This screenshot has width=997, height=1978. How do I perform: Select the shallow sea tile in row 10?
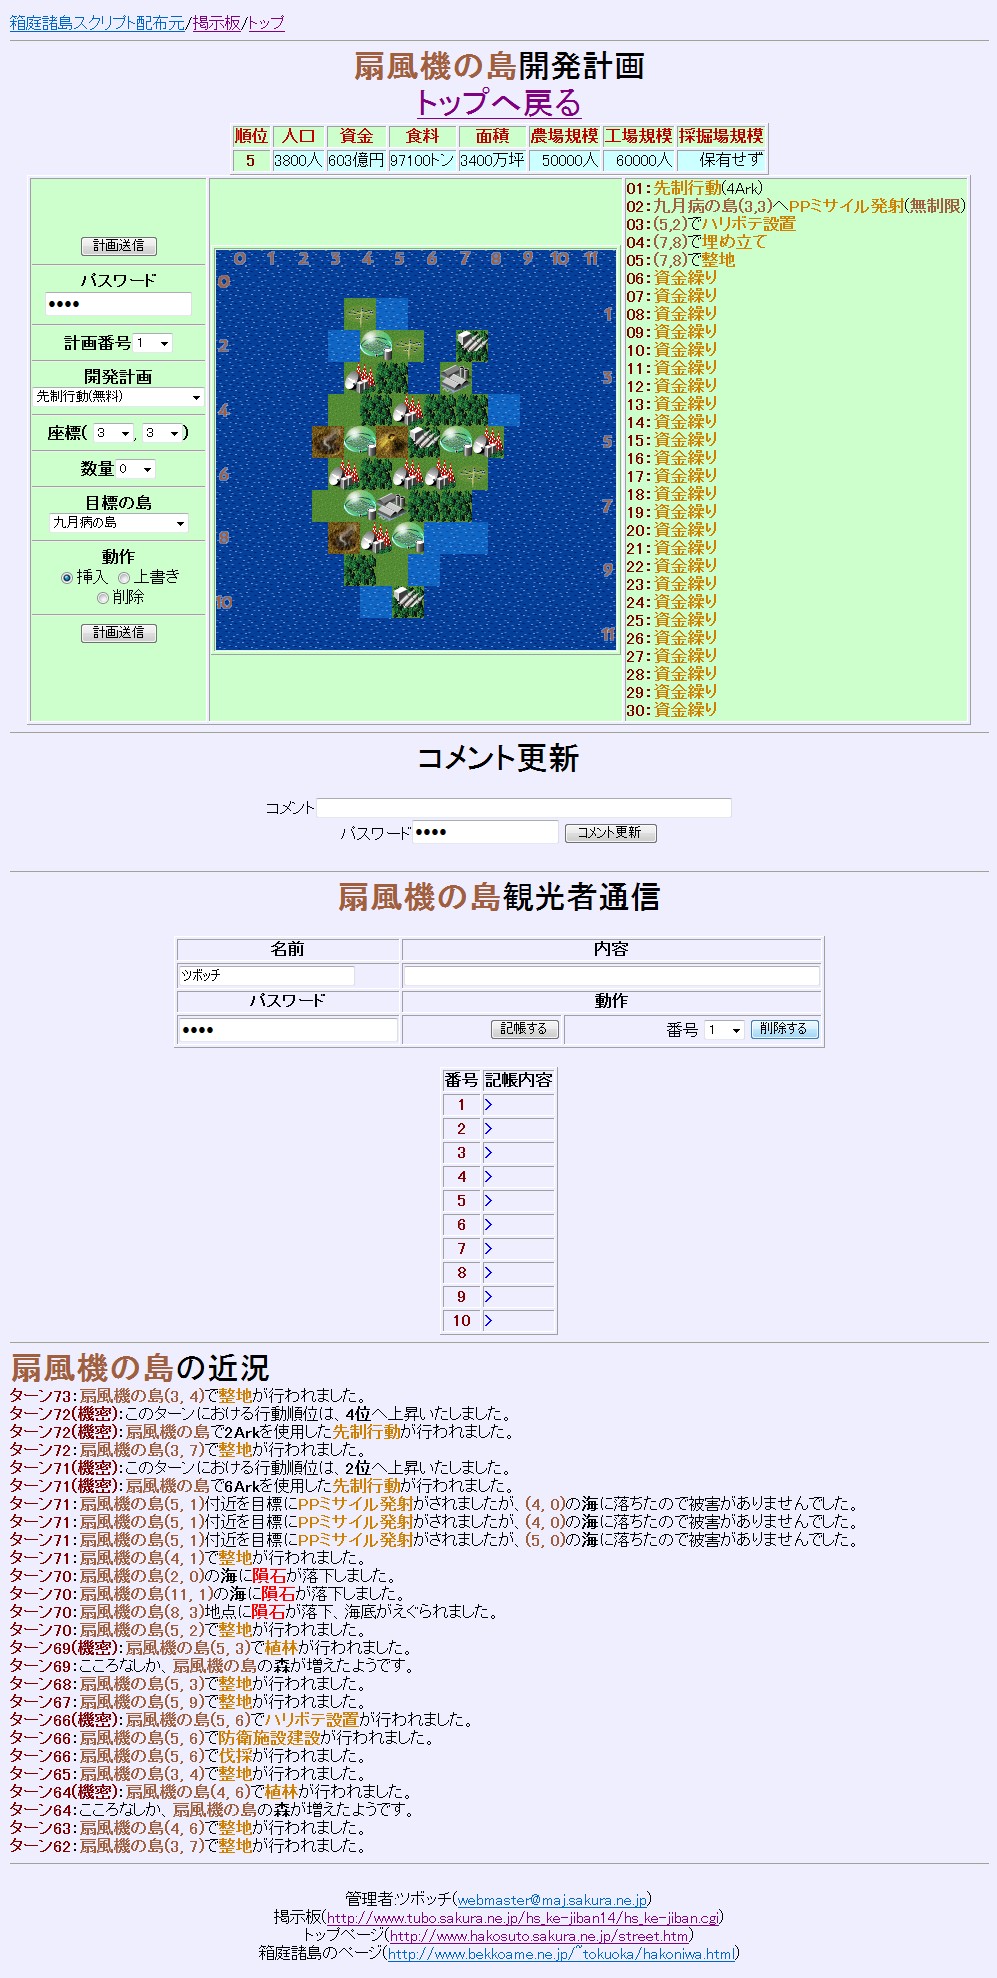(376, 602)
